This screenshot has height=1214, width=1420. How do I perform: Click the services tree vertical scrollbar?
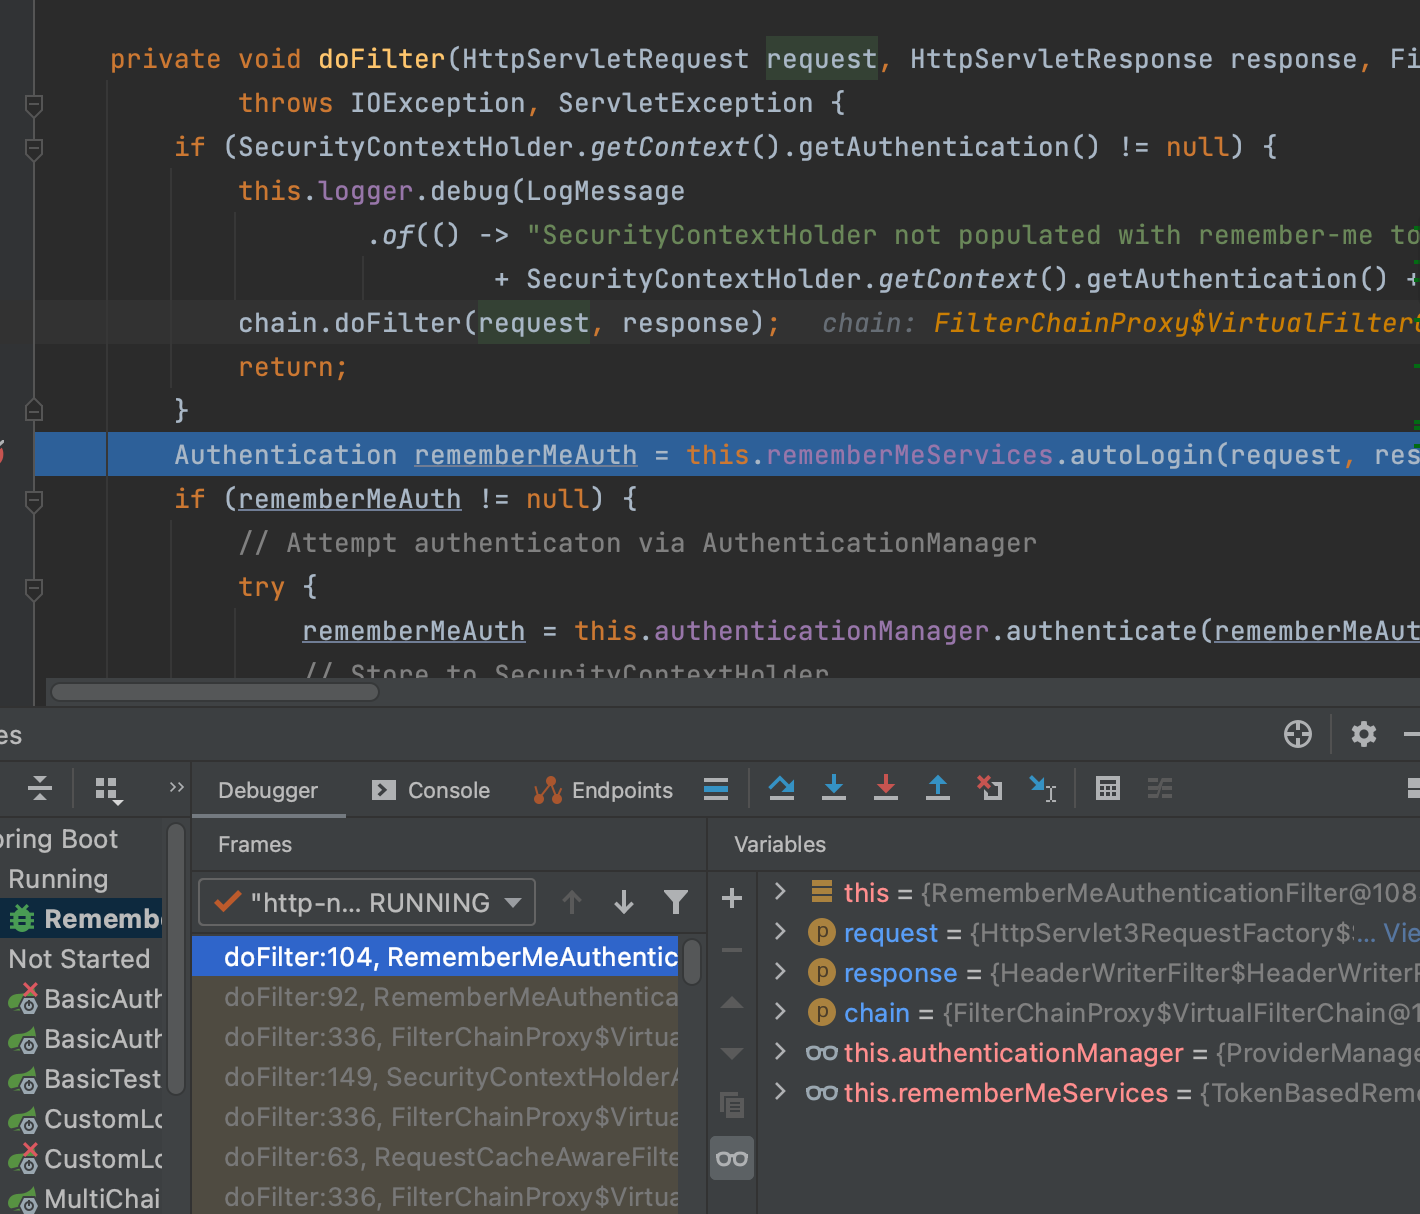(x=176, y=958)
